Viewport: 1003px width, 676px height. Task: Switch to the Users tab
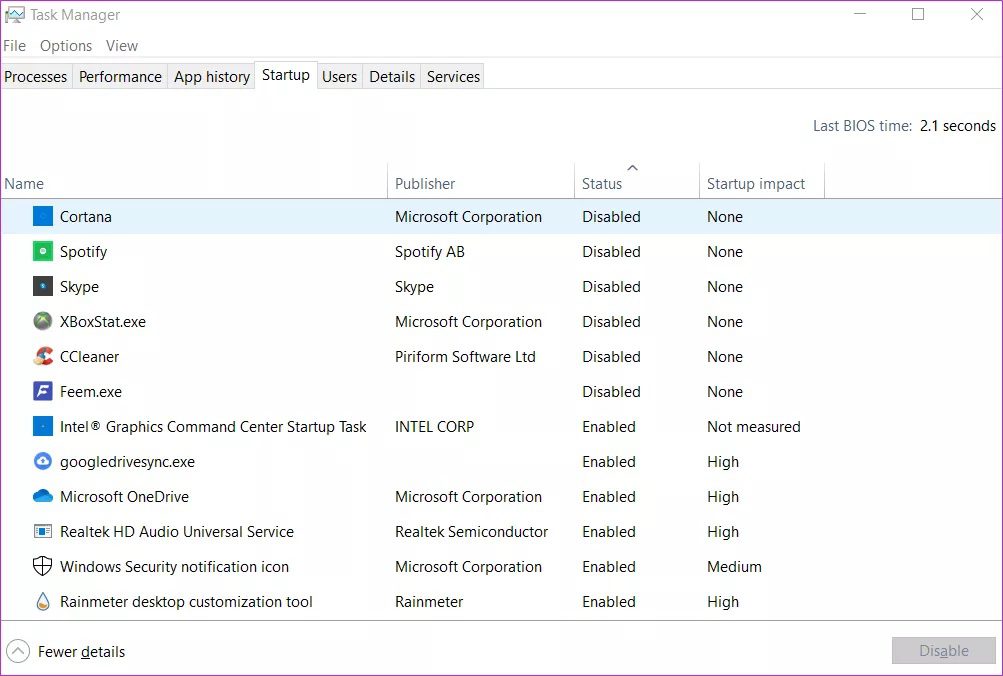pyautogui.click(x=339, y=77)
